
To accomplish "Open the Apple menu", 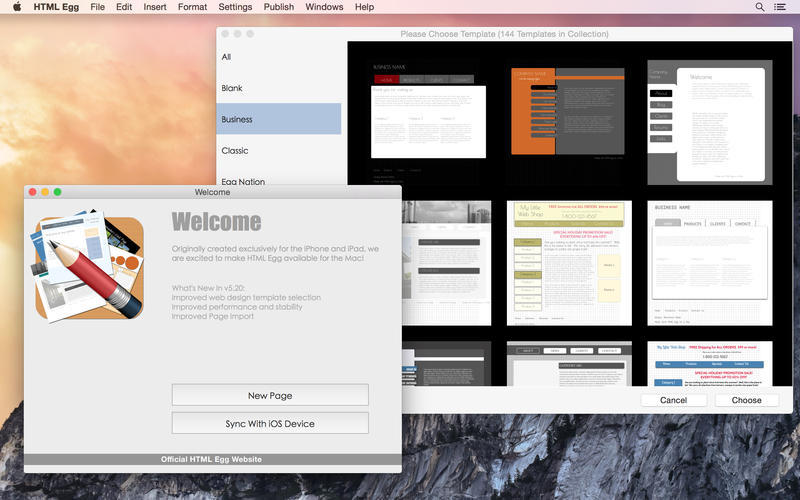I will pos(16,7).
